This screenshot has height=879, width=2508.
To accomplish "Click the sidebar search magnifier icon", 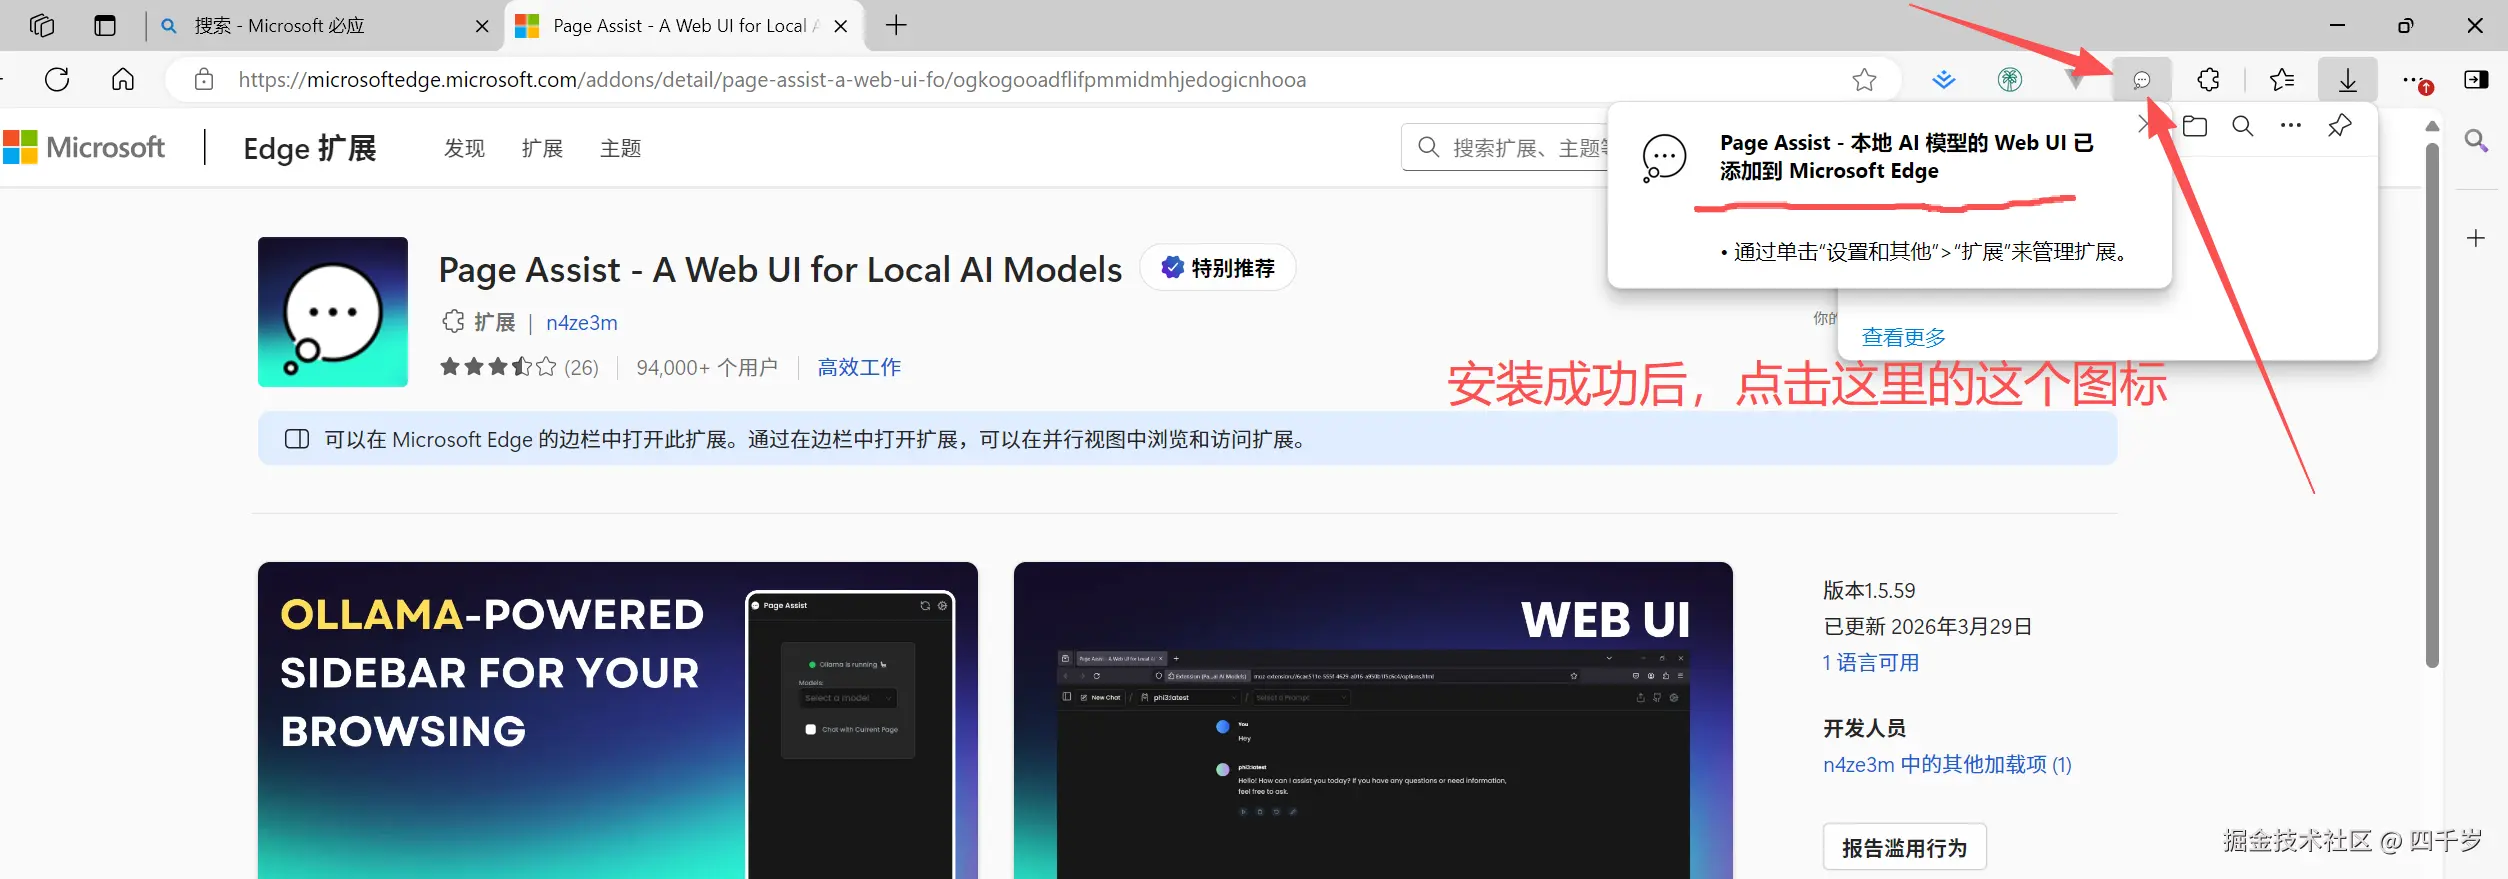I will coord(2476,141).
